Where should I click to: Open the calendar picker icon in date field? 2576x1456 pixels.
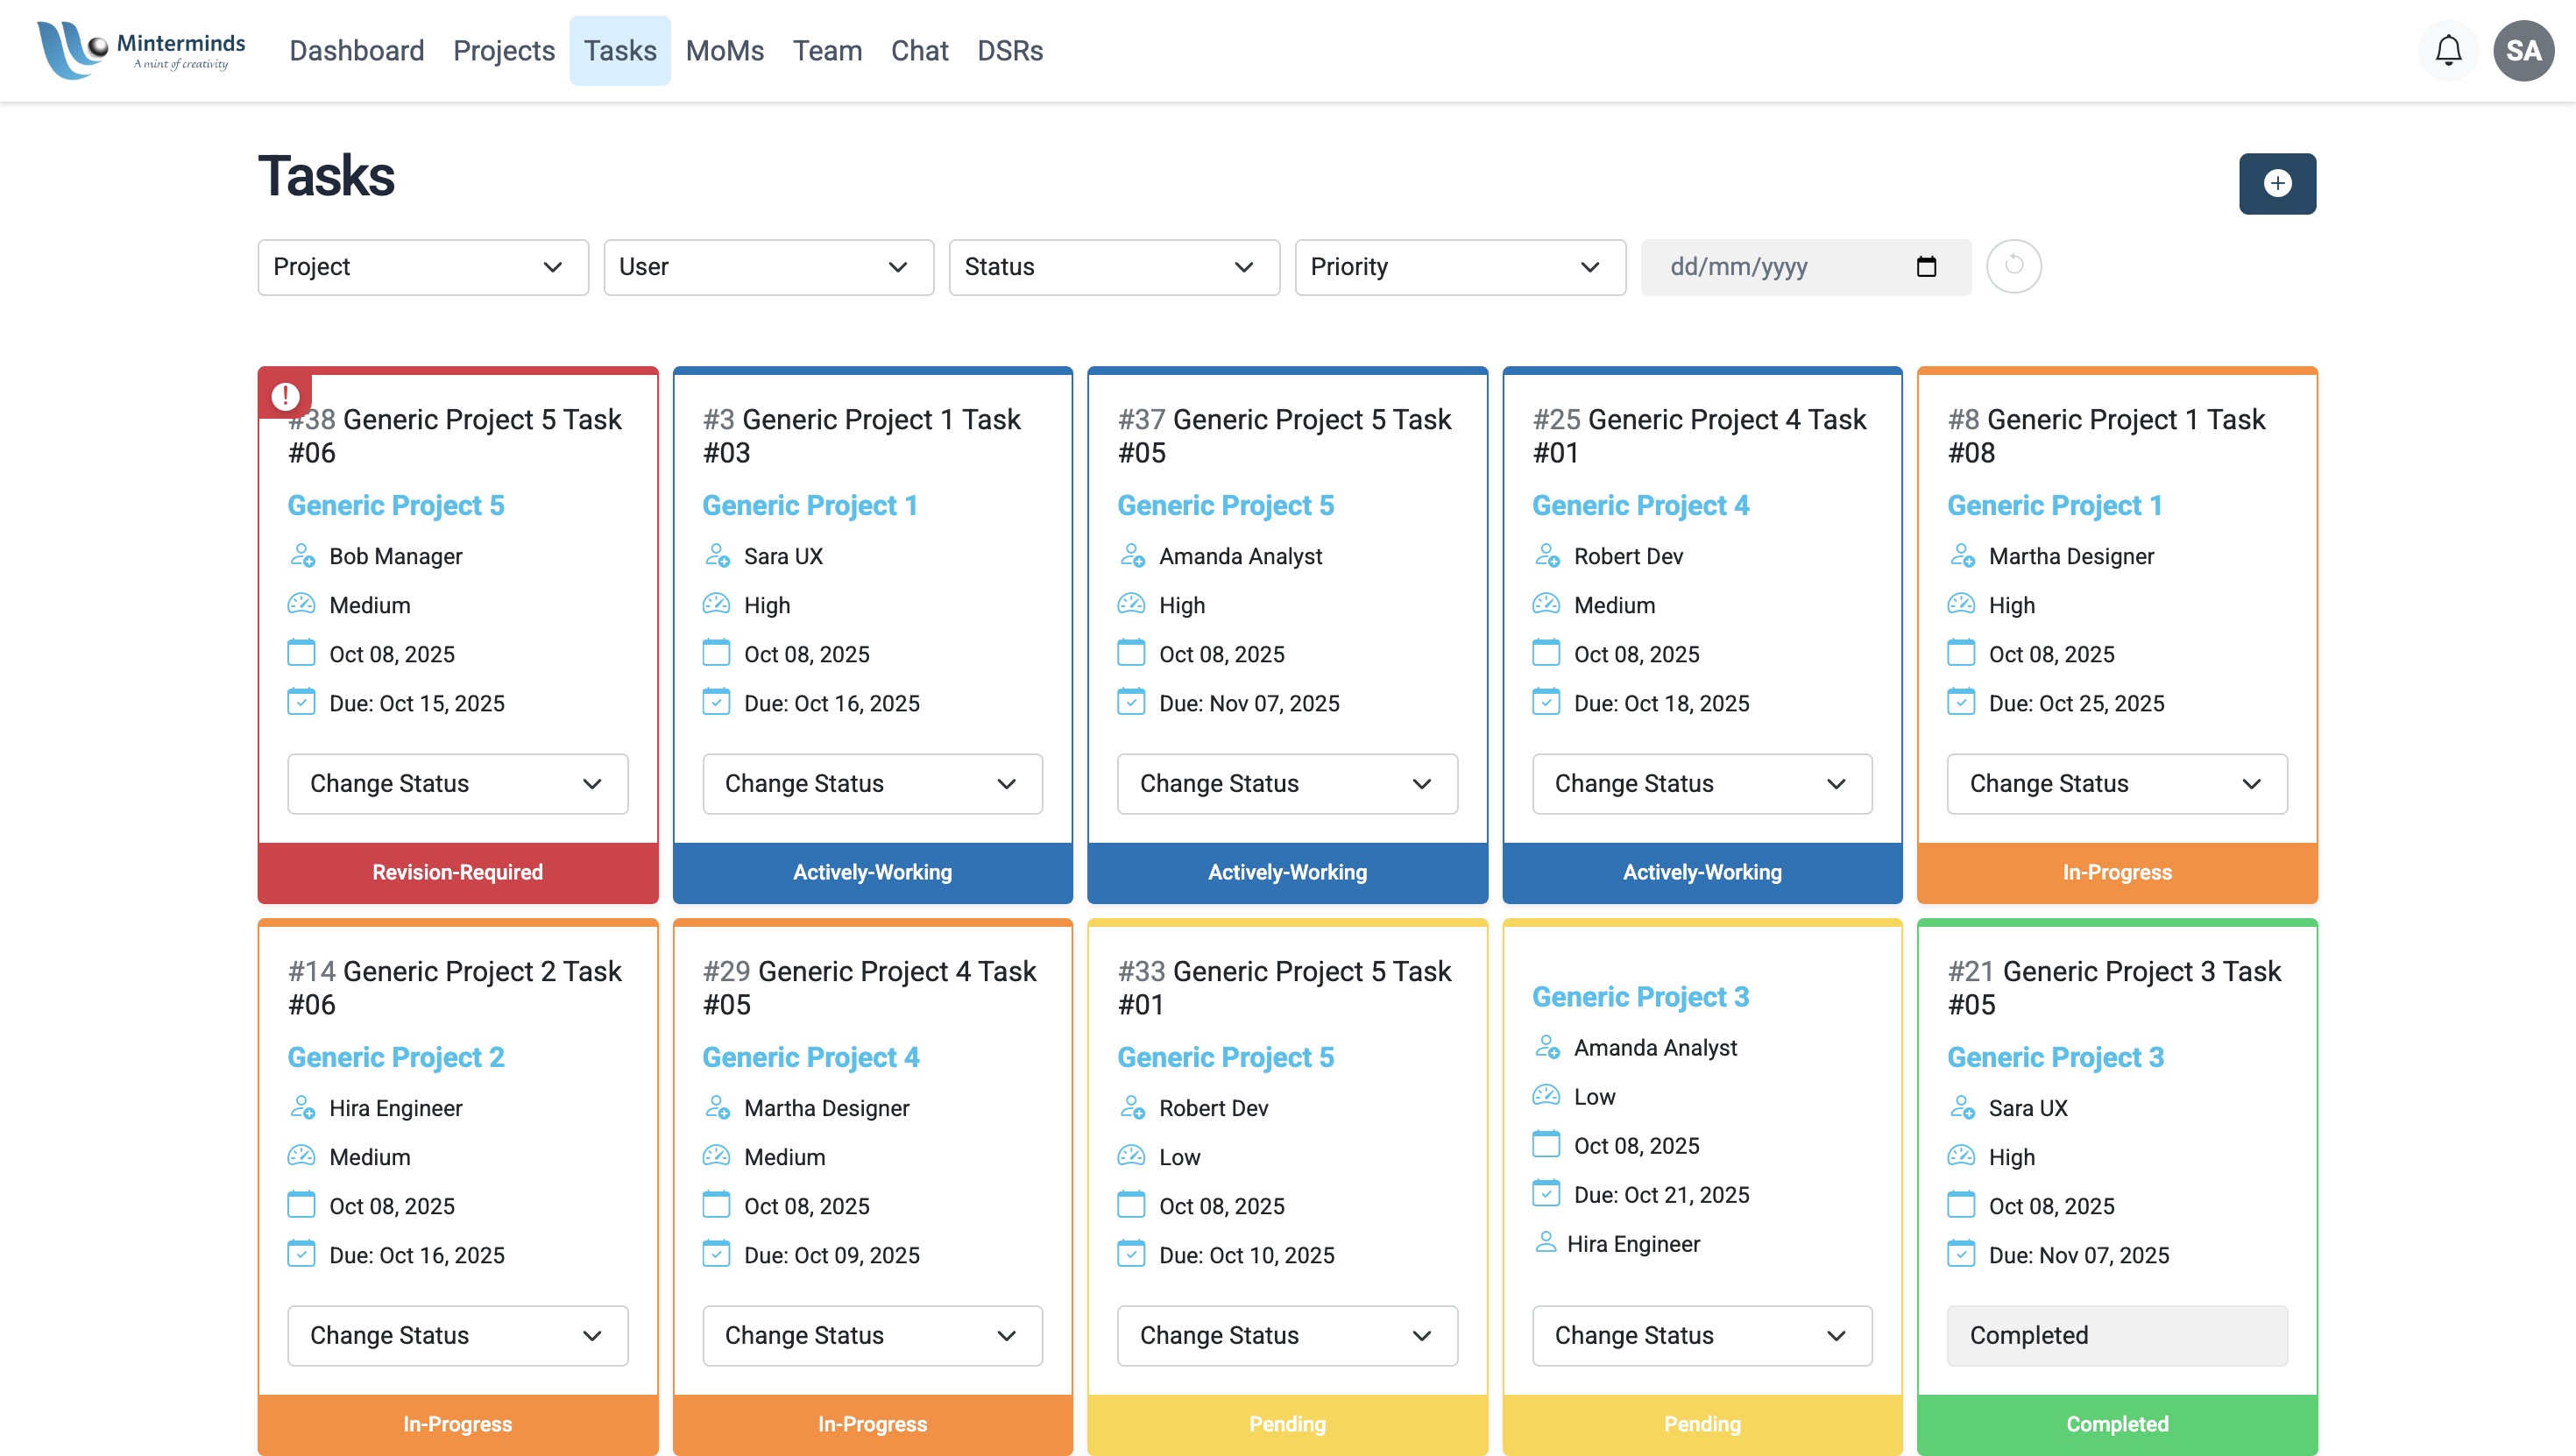click(1926, 267)
